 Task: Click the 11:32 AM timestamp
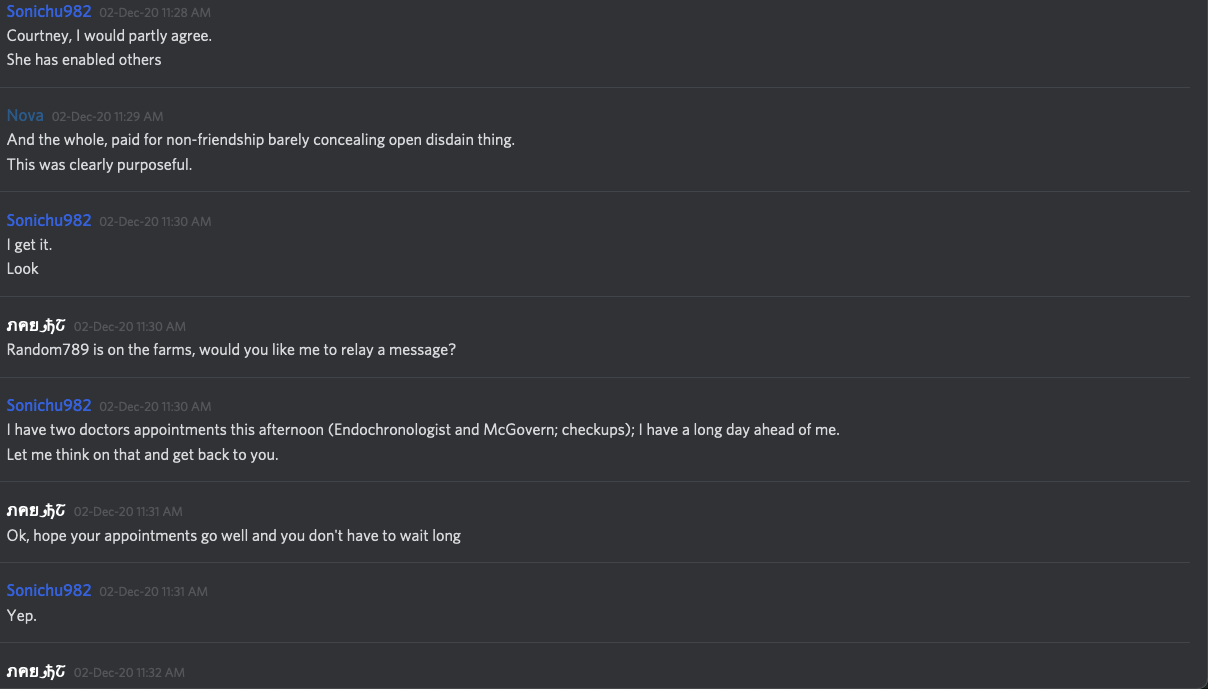129,673
